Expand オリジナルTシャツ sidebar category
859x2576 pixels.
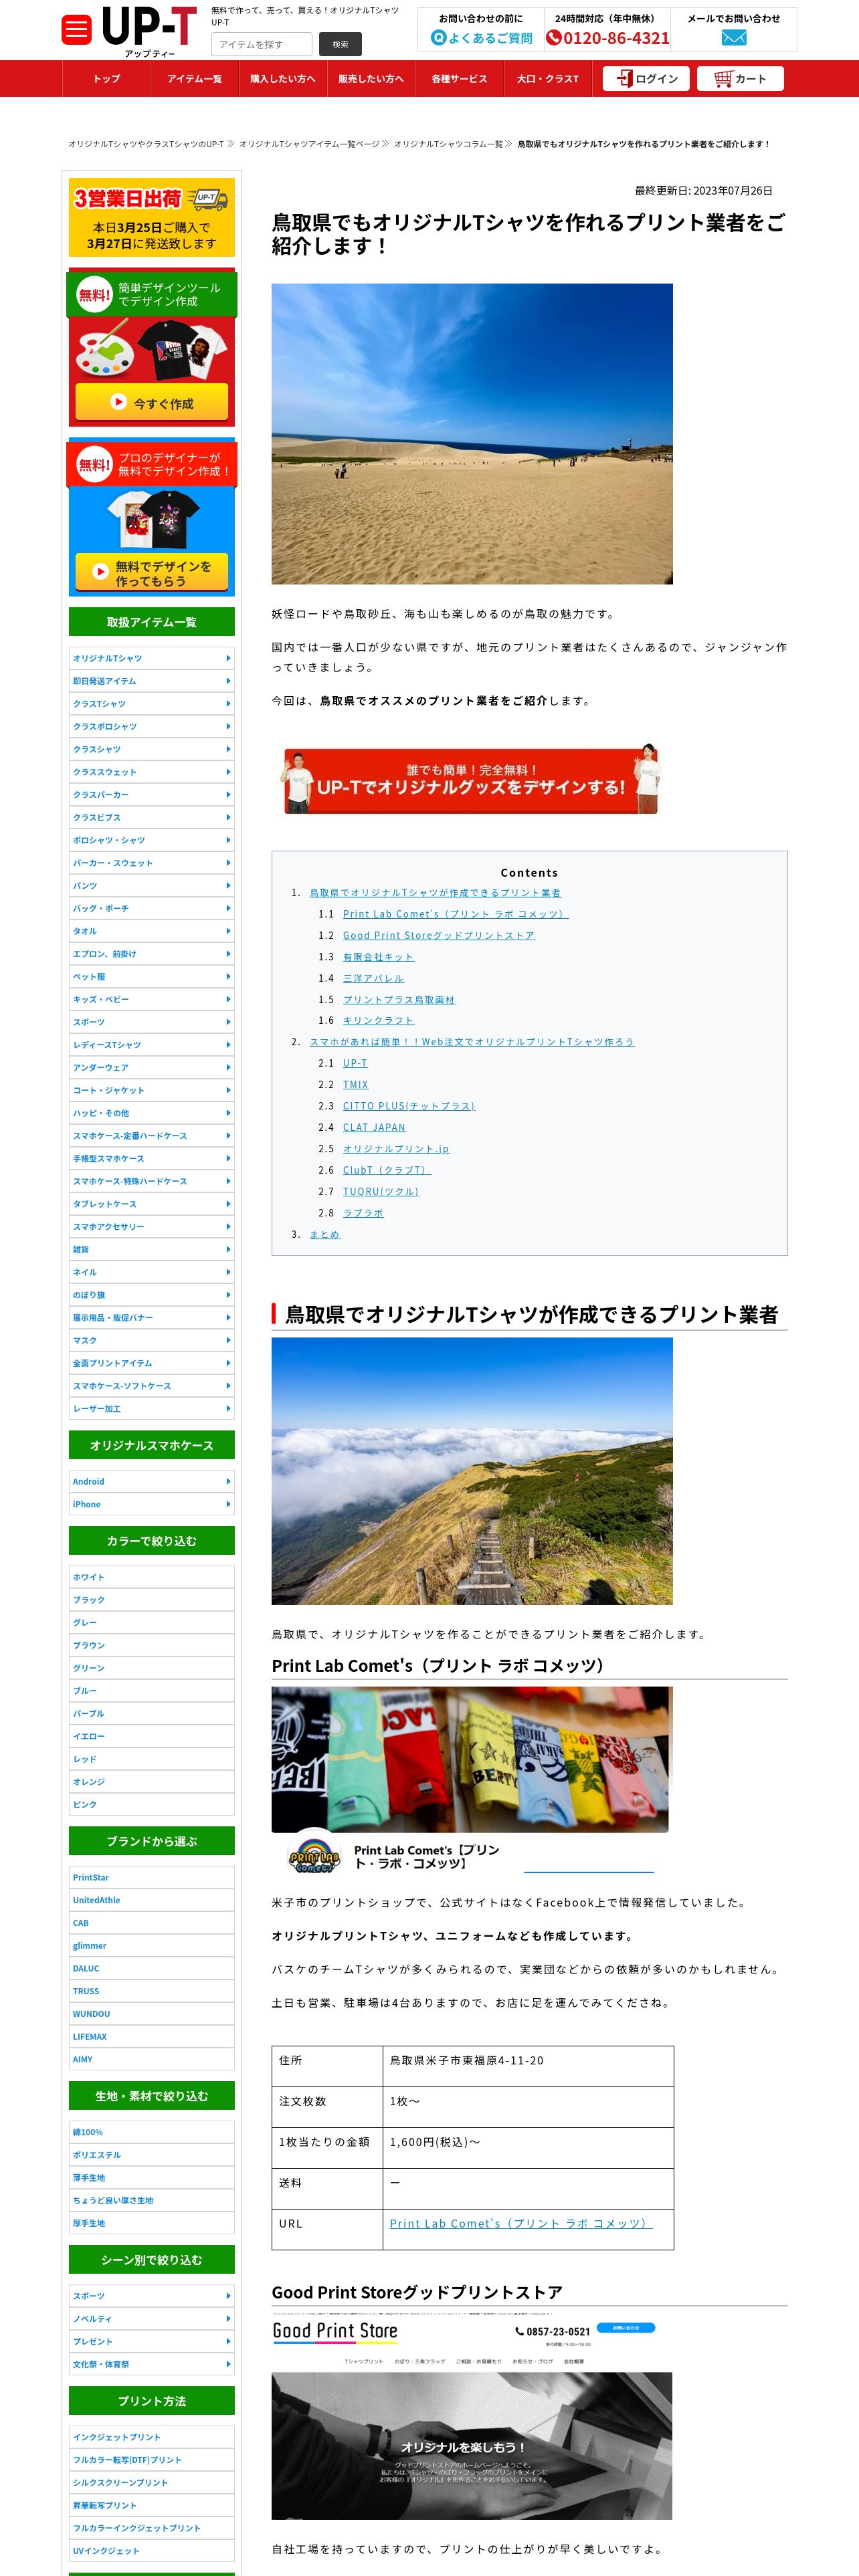[x=152, y=658]
